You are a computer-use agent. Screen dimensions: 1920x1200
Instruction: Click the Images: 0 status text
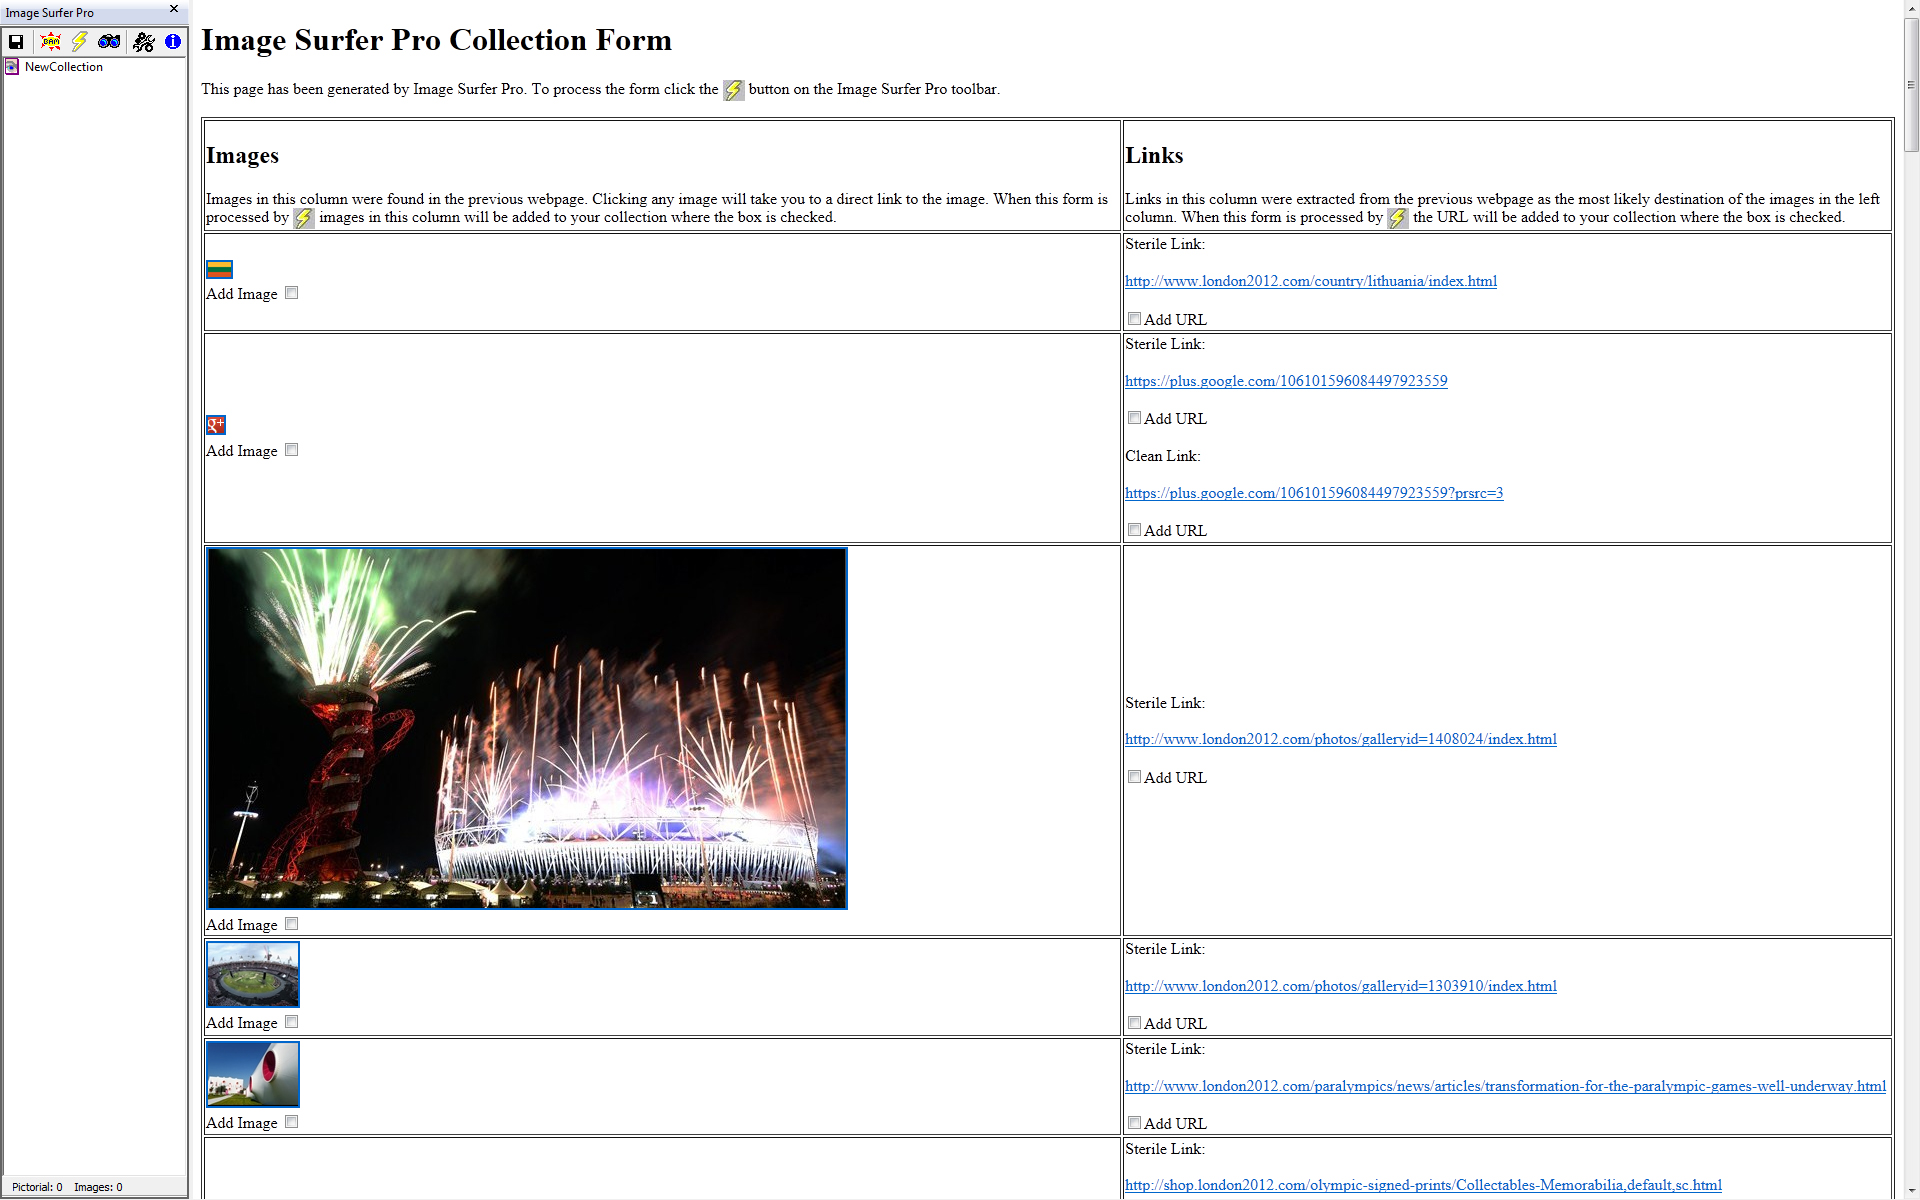[98, 1187]
